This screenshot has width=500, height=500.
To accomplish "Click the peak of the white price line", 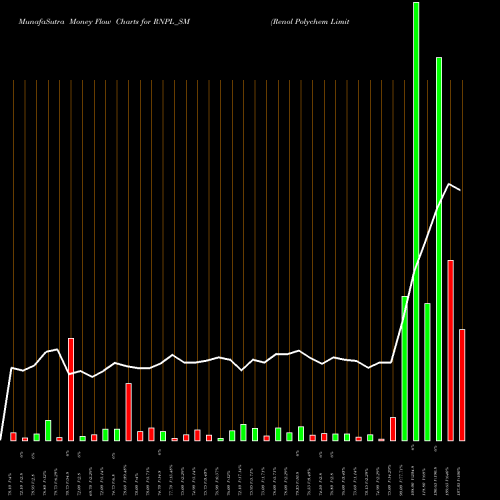I will (449, 184).
